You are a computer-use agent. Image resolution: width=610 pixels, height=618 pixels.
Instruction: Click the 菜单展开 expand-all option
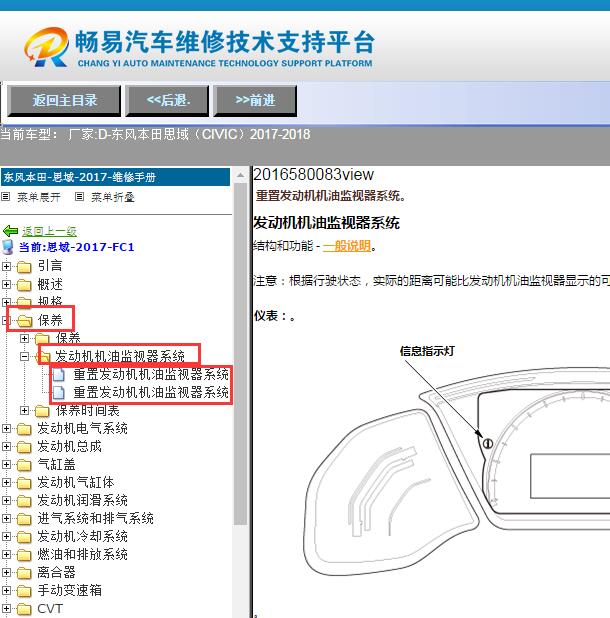[39, 197]
